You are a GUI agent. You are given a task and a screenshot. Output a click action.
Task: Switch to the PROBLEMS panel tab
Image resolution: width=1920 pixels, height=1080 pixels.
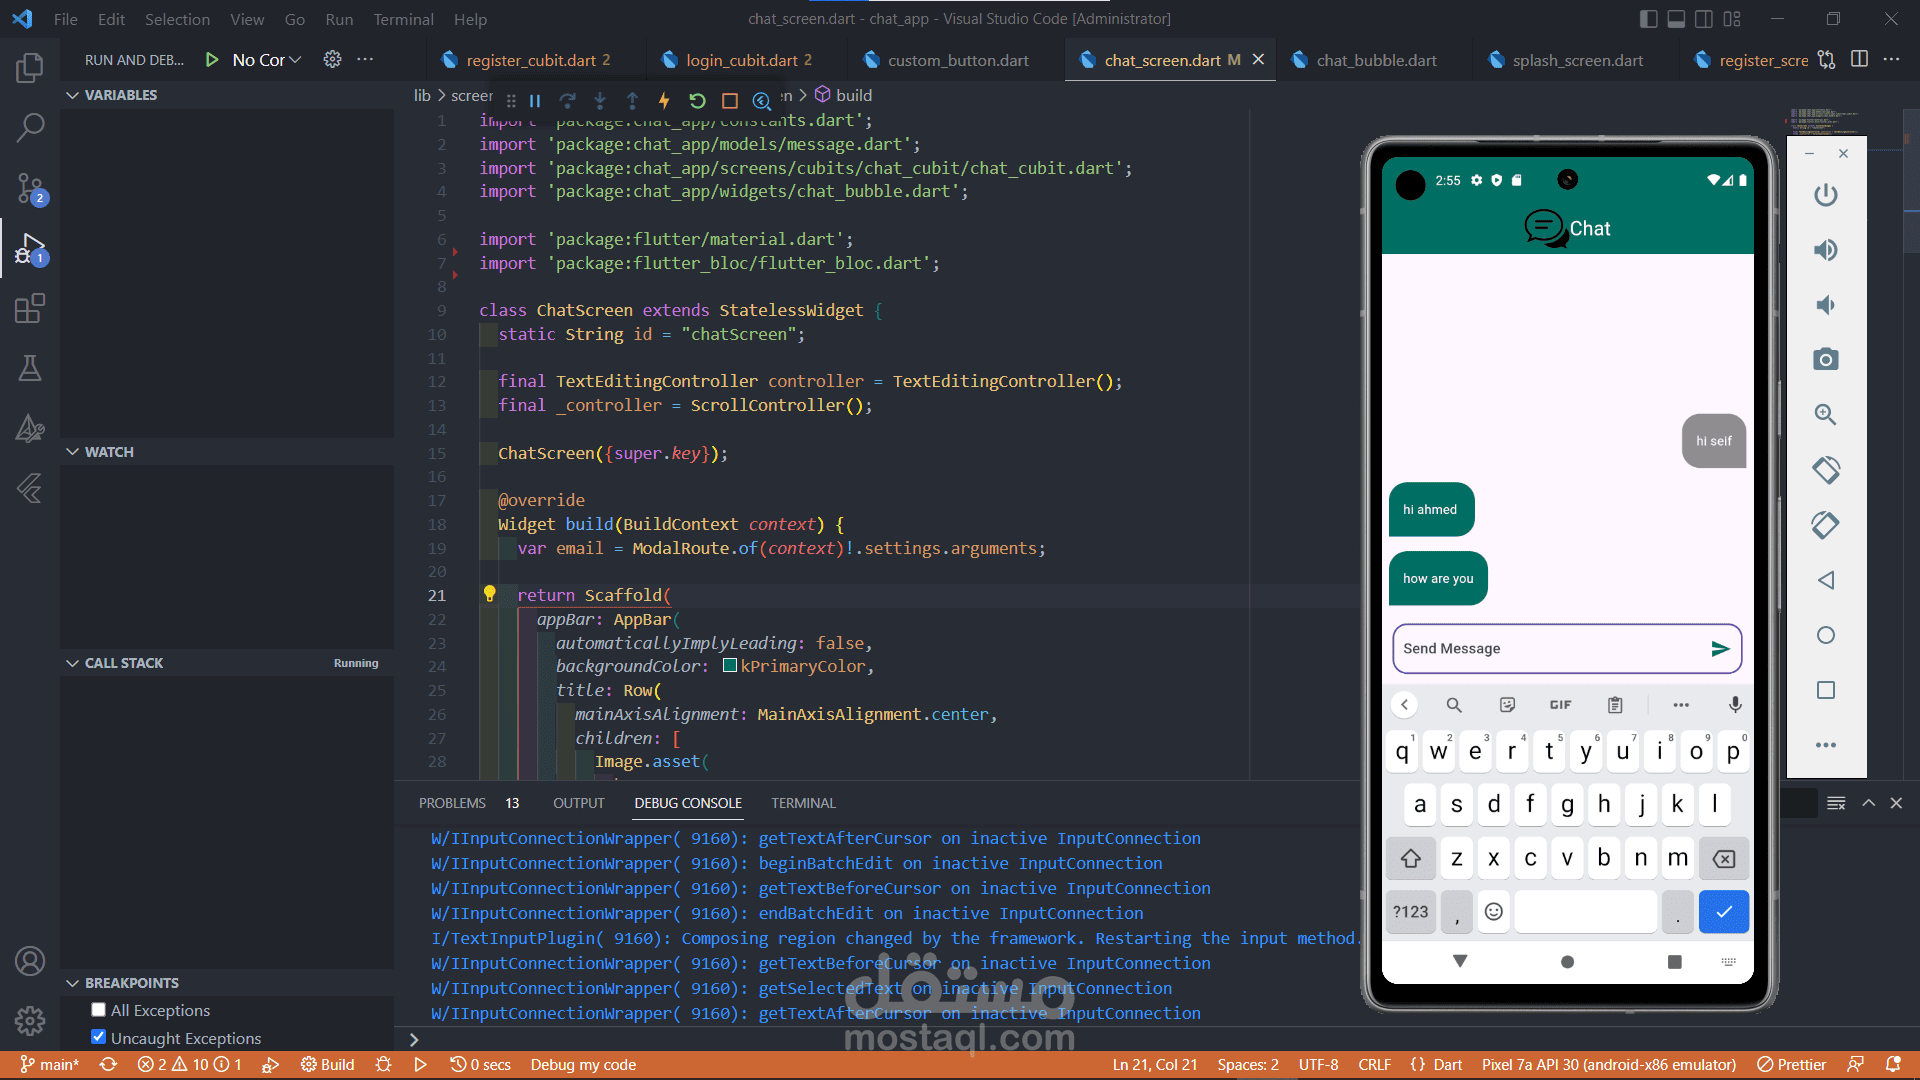tap(452, 803)
